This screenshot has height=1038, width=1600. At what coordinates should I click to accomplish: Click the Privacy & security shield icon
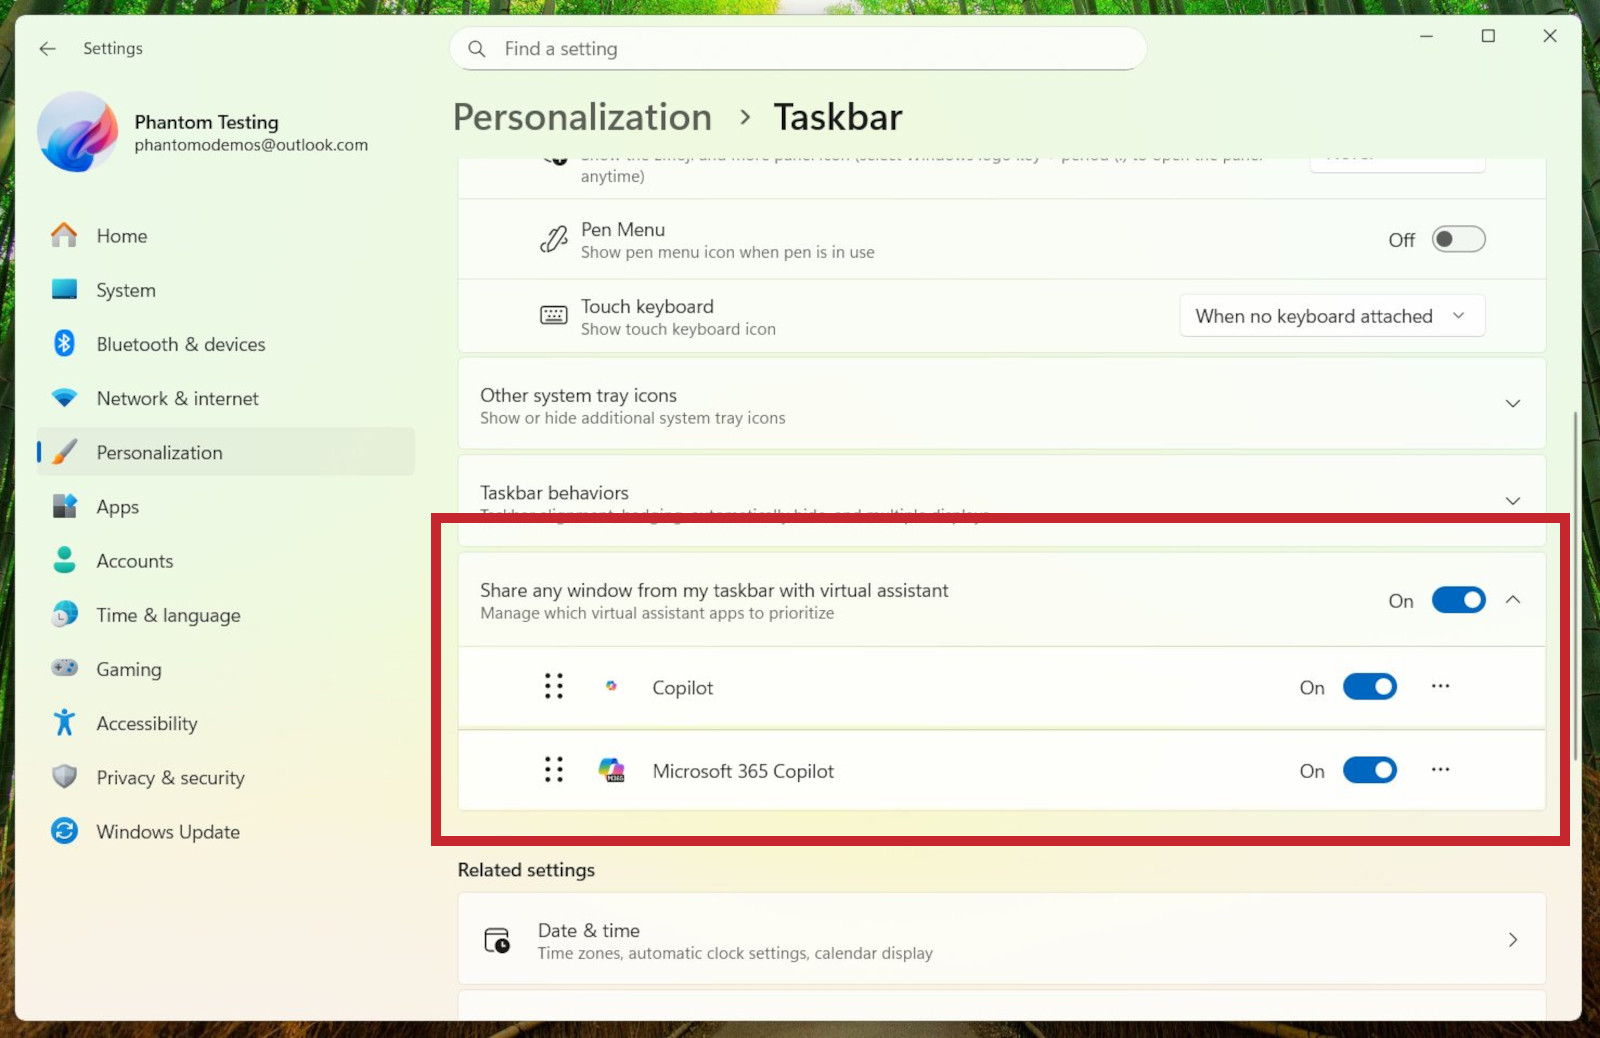(63, 777)
